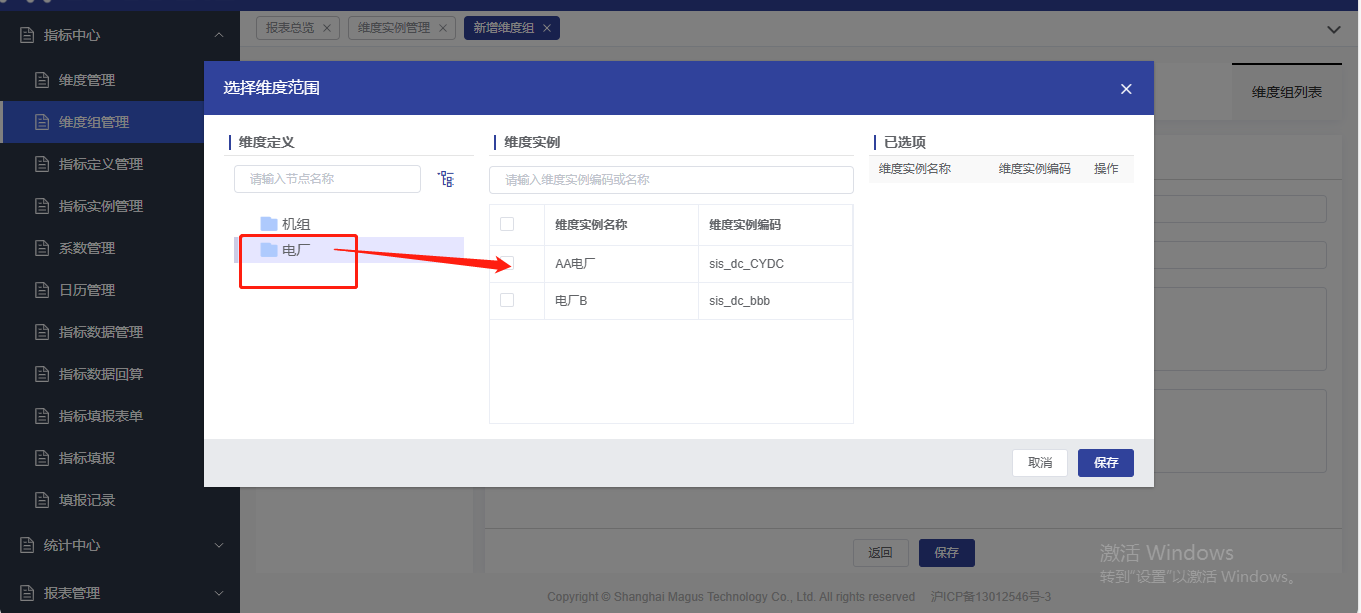This screenshot has height=613, width=1361.
Task: Close the 维度实例管理 tab via its X
Action: point(443,28)
